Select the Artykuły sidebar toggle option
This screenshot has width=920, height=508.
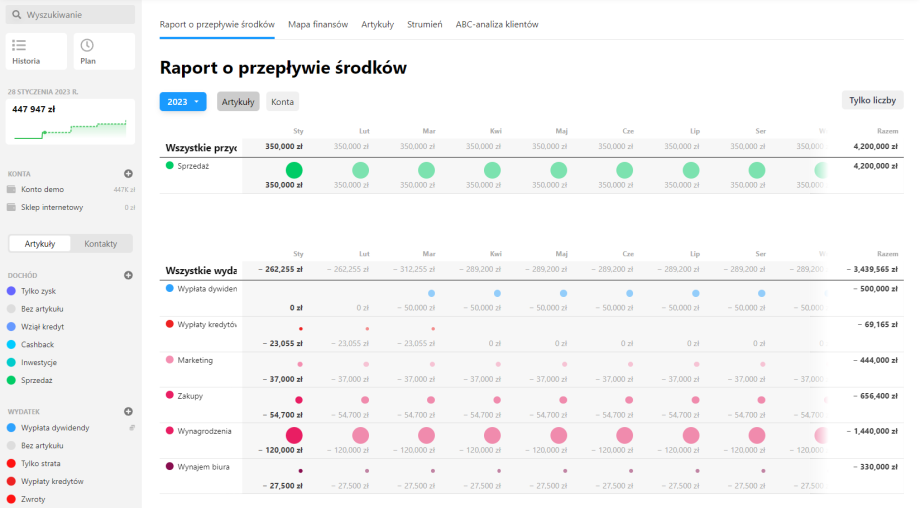[40, 244]
